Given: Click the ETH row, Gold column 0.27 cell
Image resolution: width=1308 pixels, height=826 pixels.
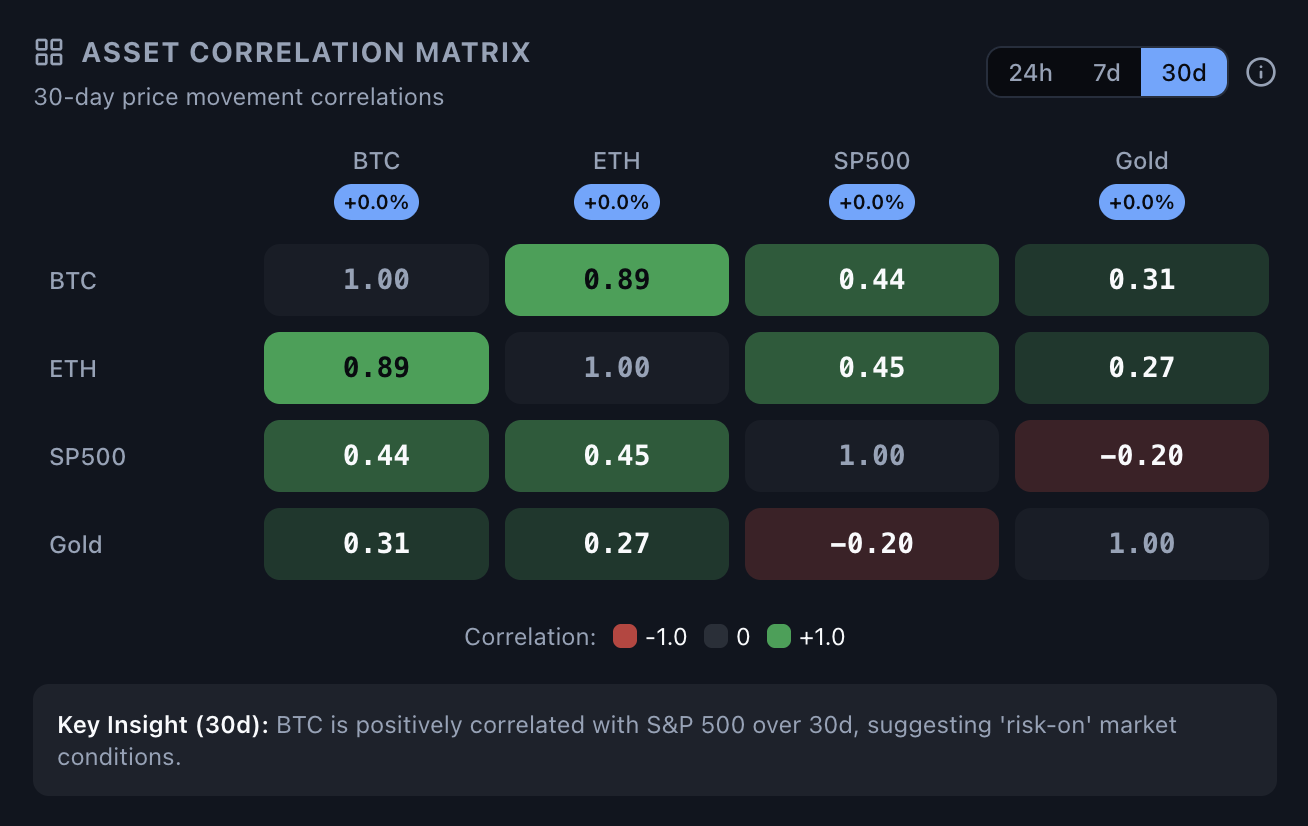Looking at the screenshot, I should pyautogui.click(x=1141, y=368).
